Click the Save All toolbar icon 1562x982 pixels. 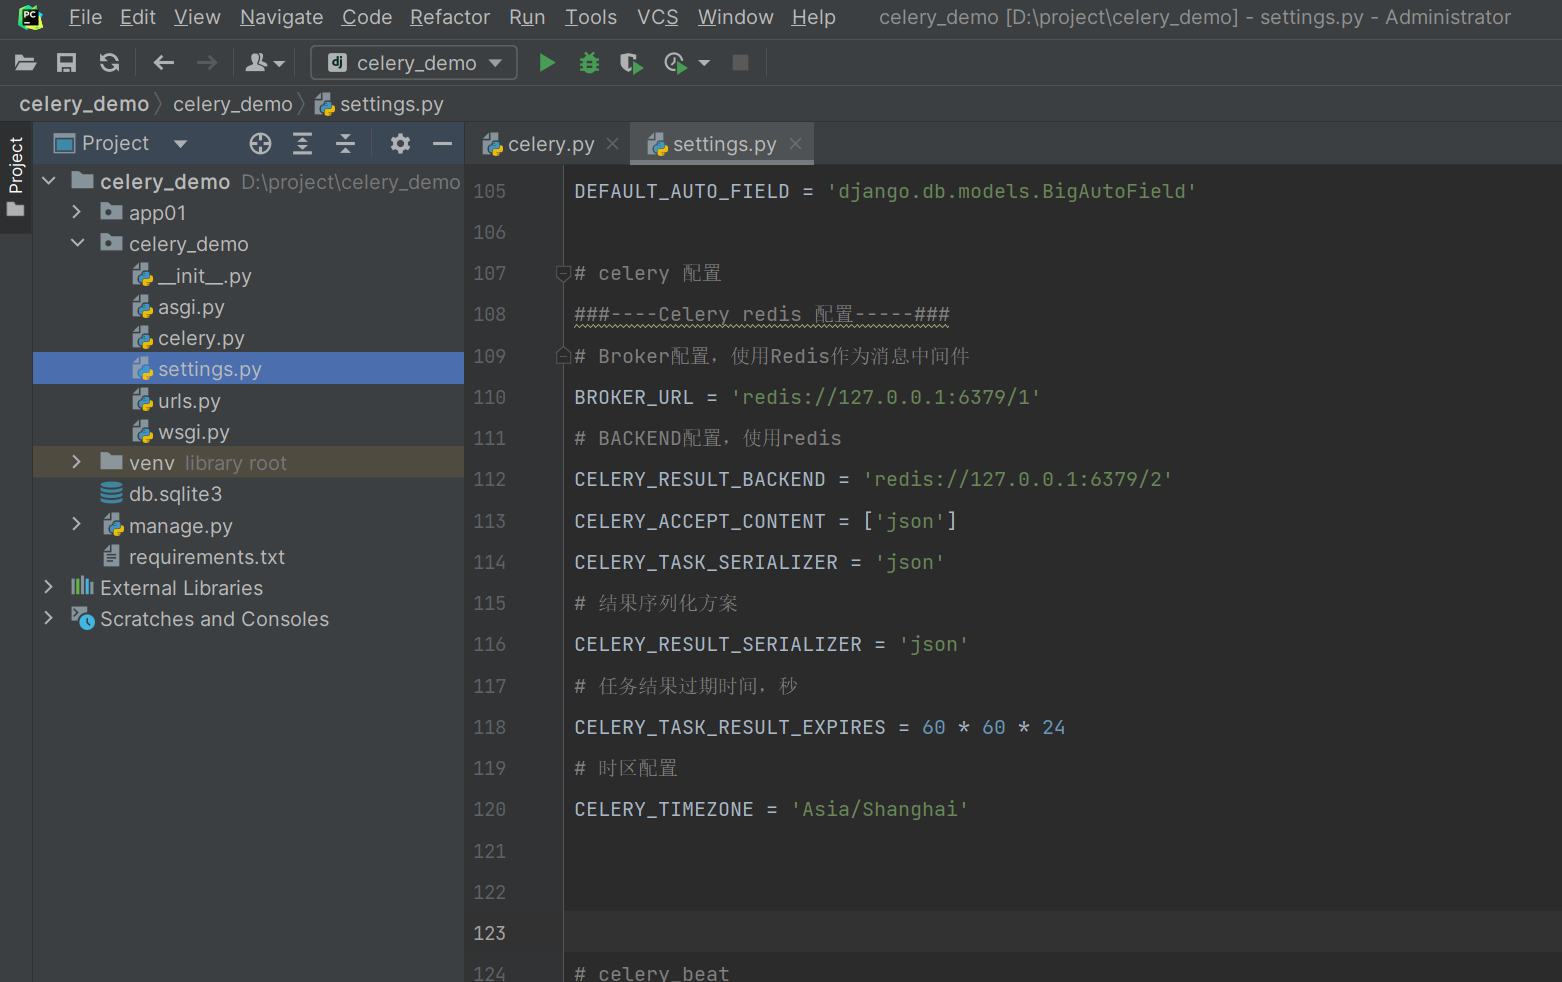point(67,63)
